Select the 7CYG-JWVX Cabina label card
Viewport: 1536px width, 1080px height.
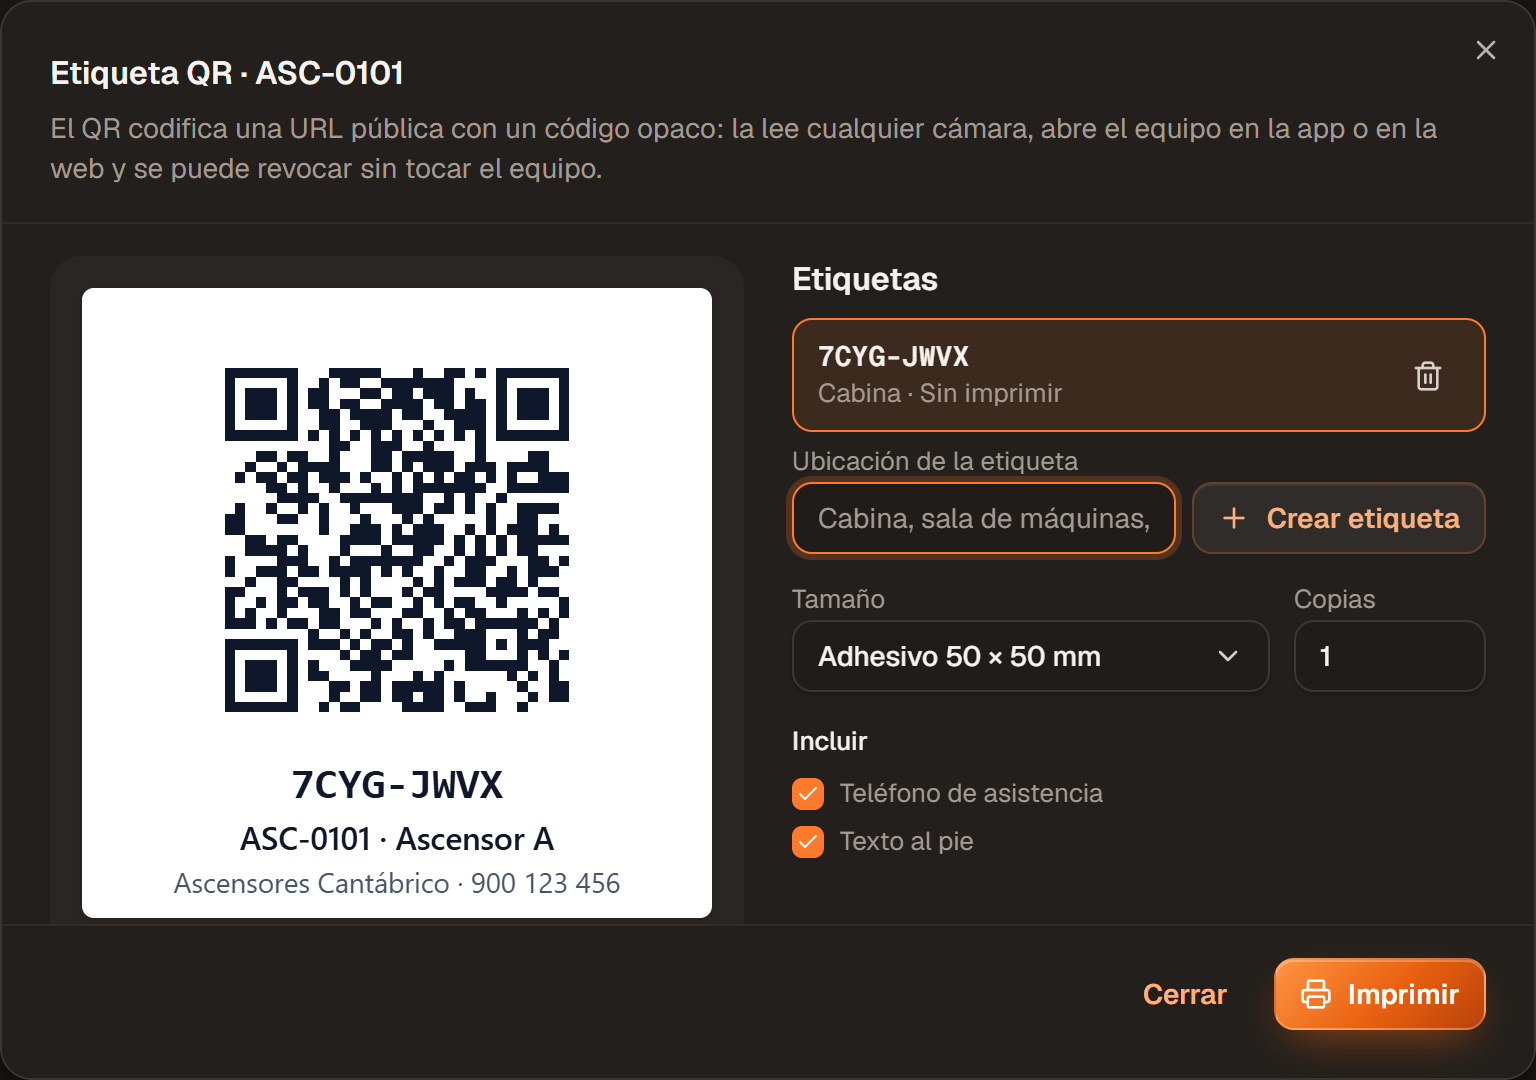[x=1138, y=375]
